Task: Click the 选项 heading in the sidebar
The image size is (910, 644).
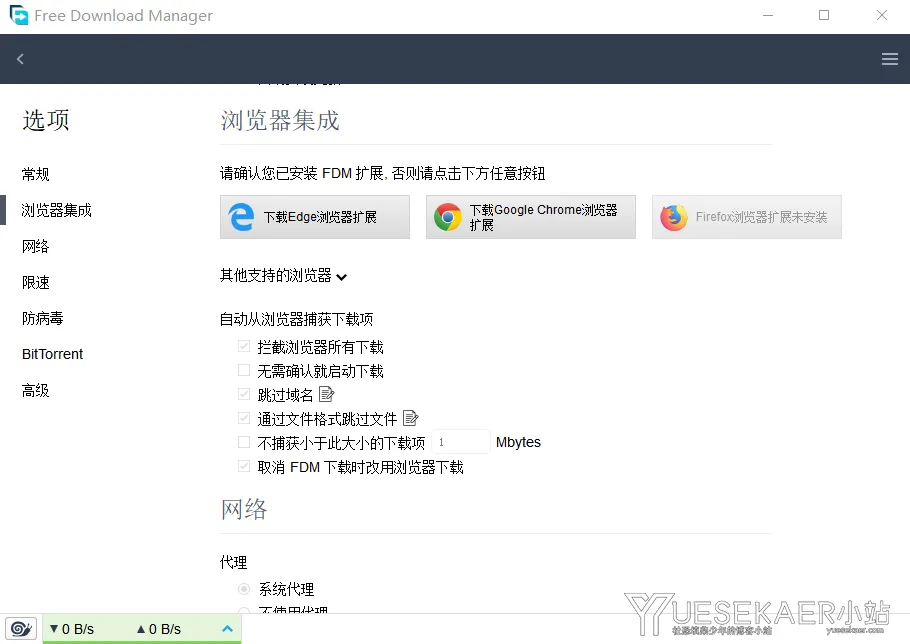Action: point(46,120)
